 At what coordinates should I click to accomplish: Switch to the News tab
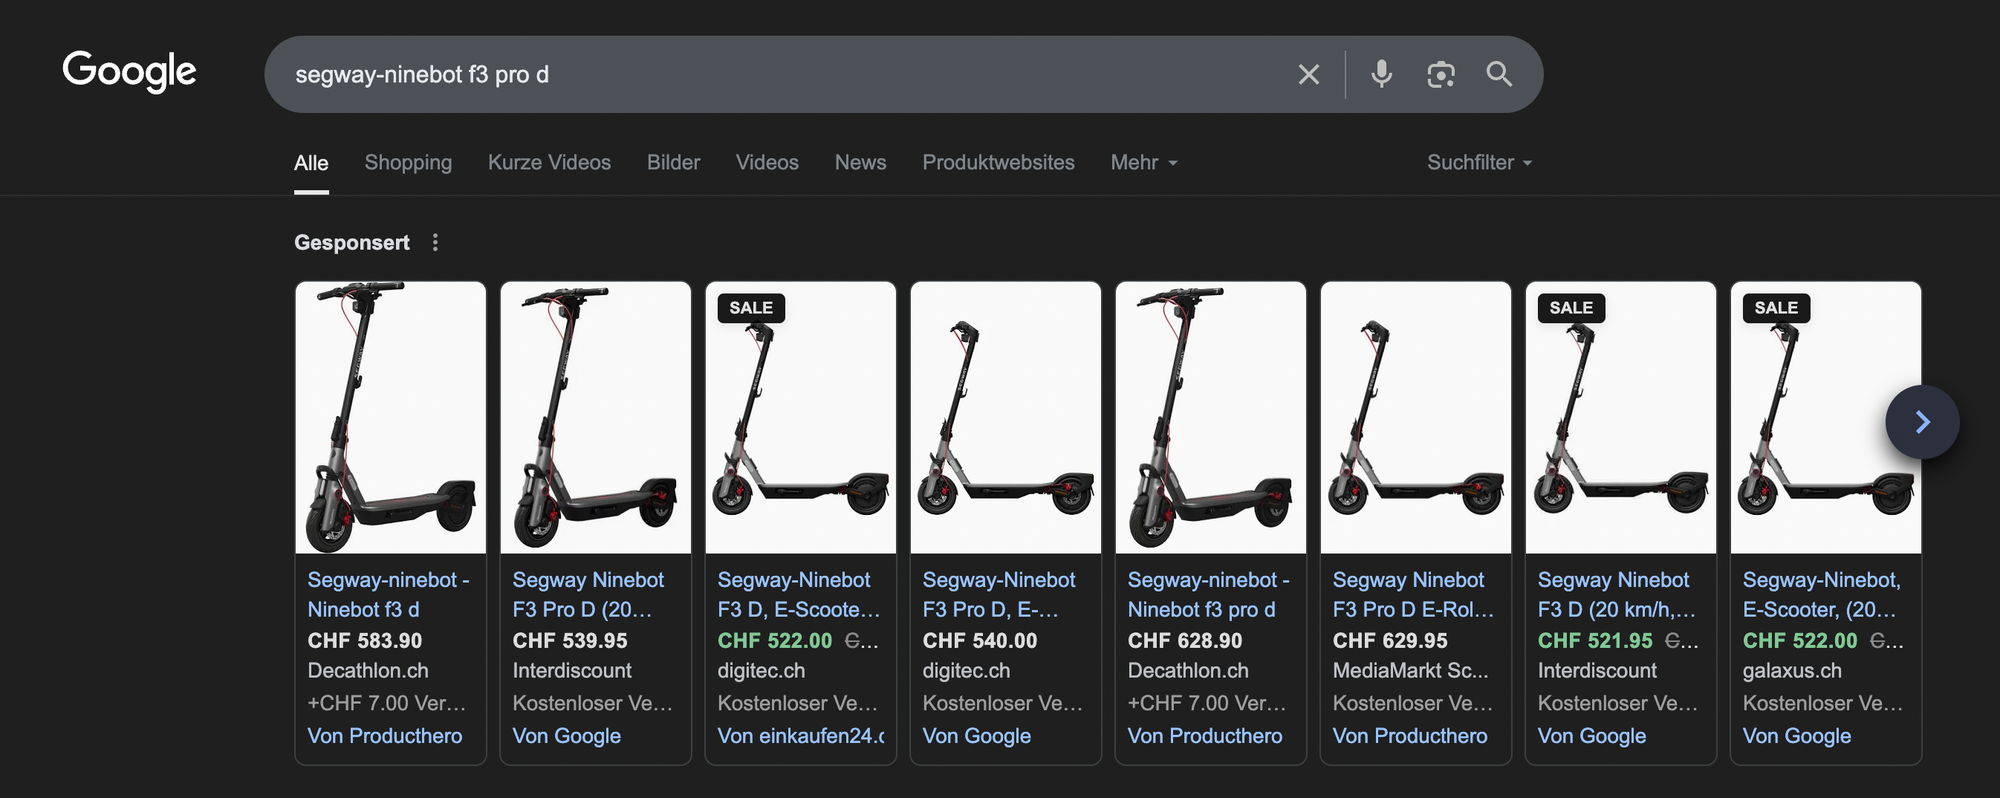(x=860, y=162)
